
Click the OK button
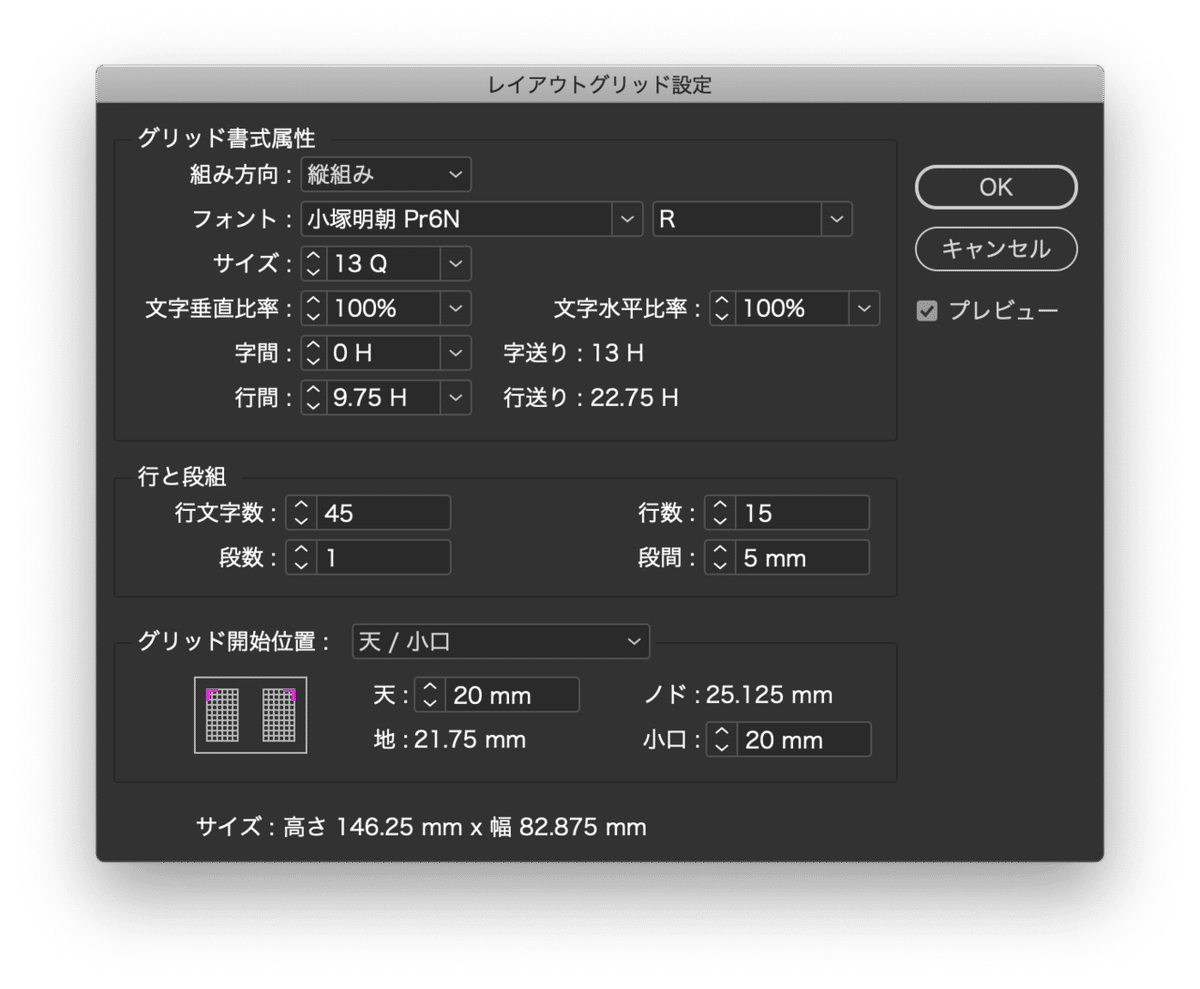pos(996,187)
